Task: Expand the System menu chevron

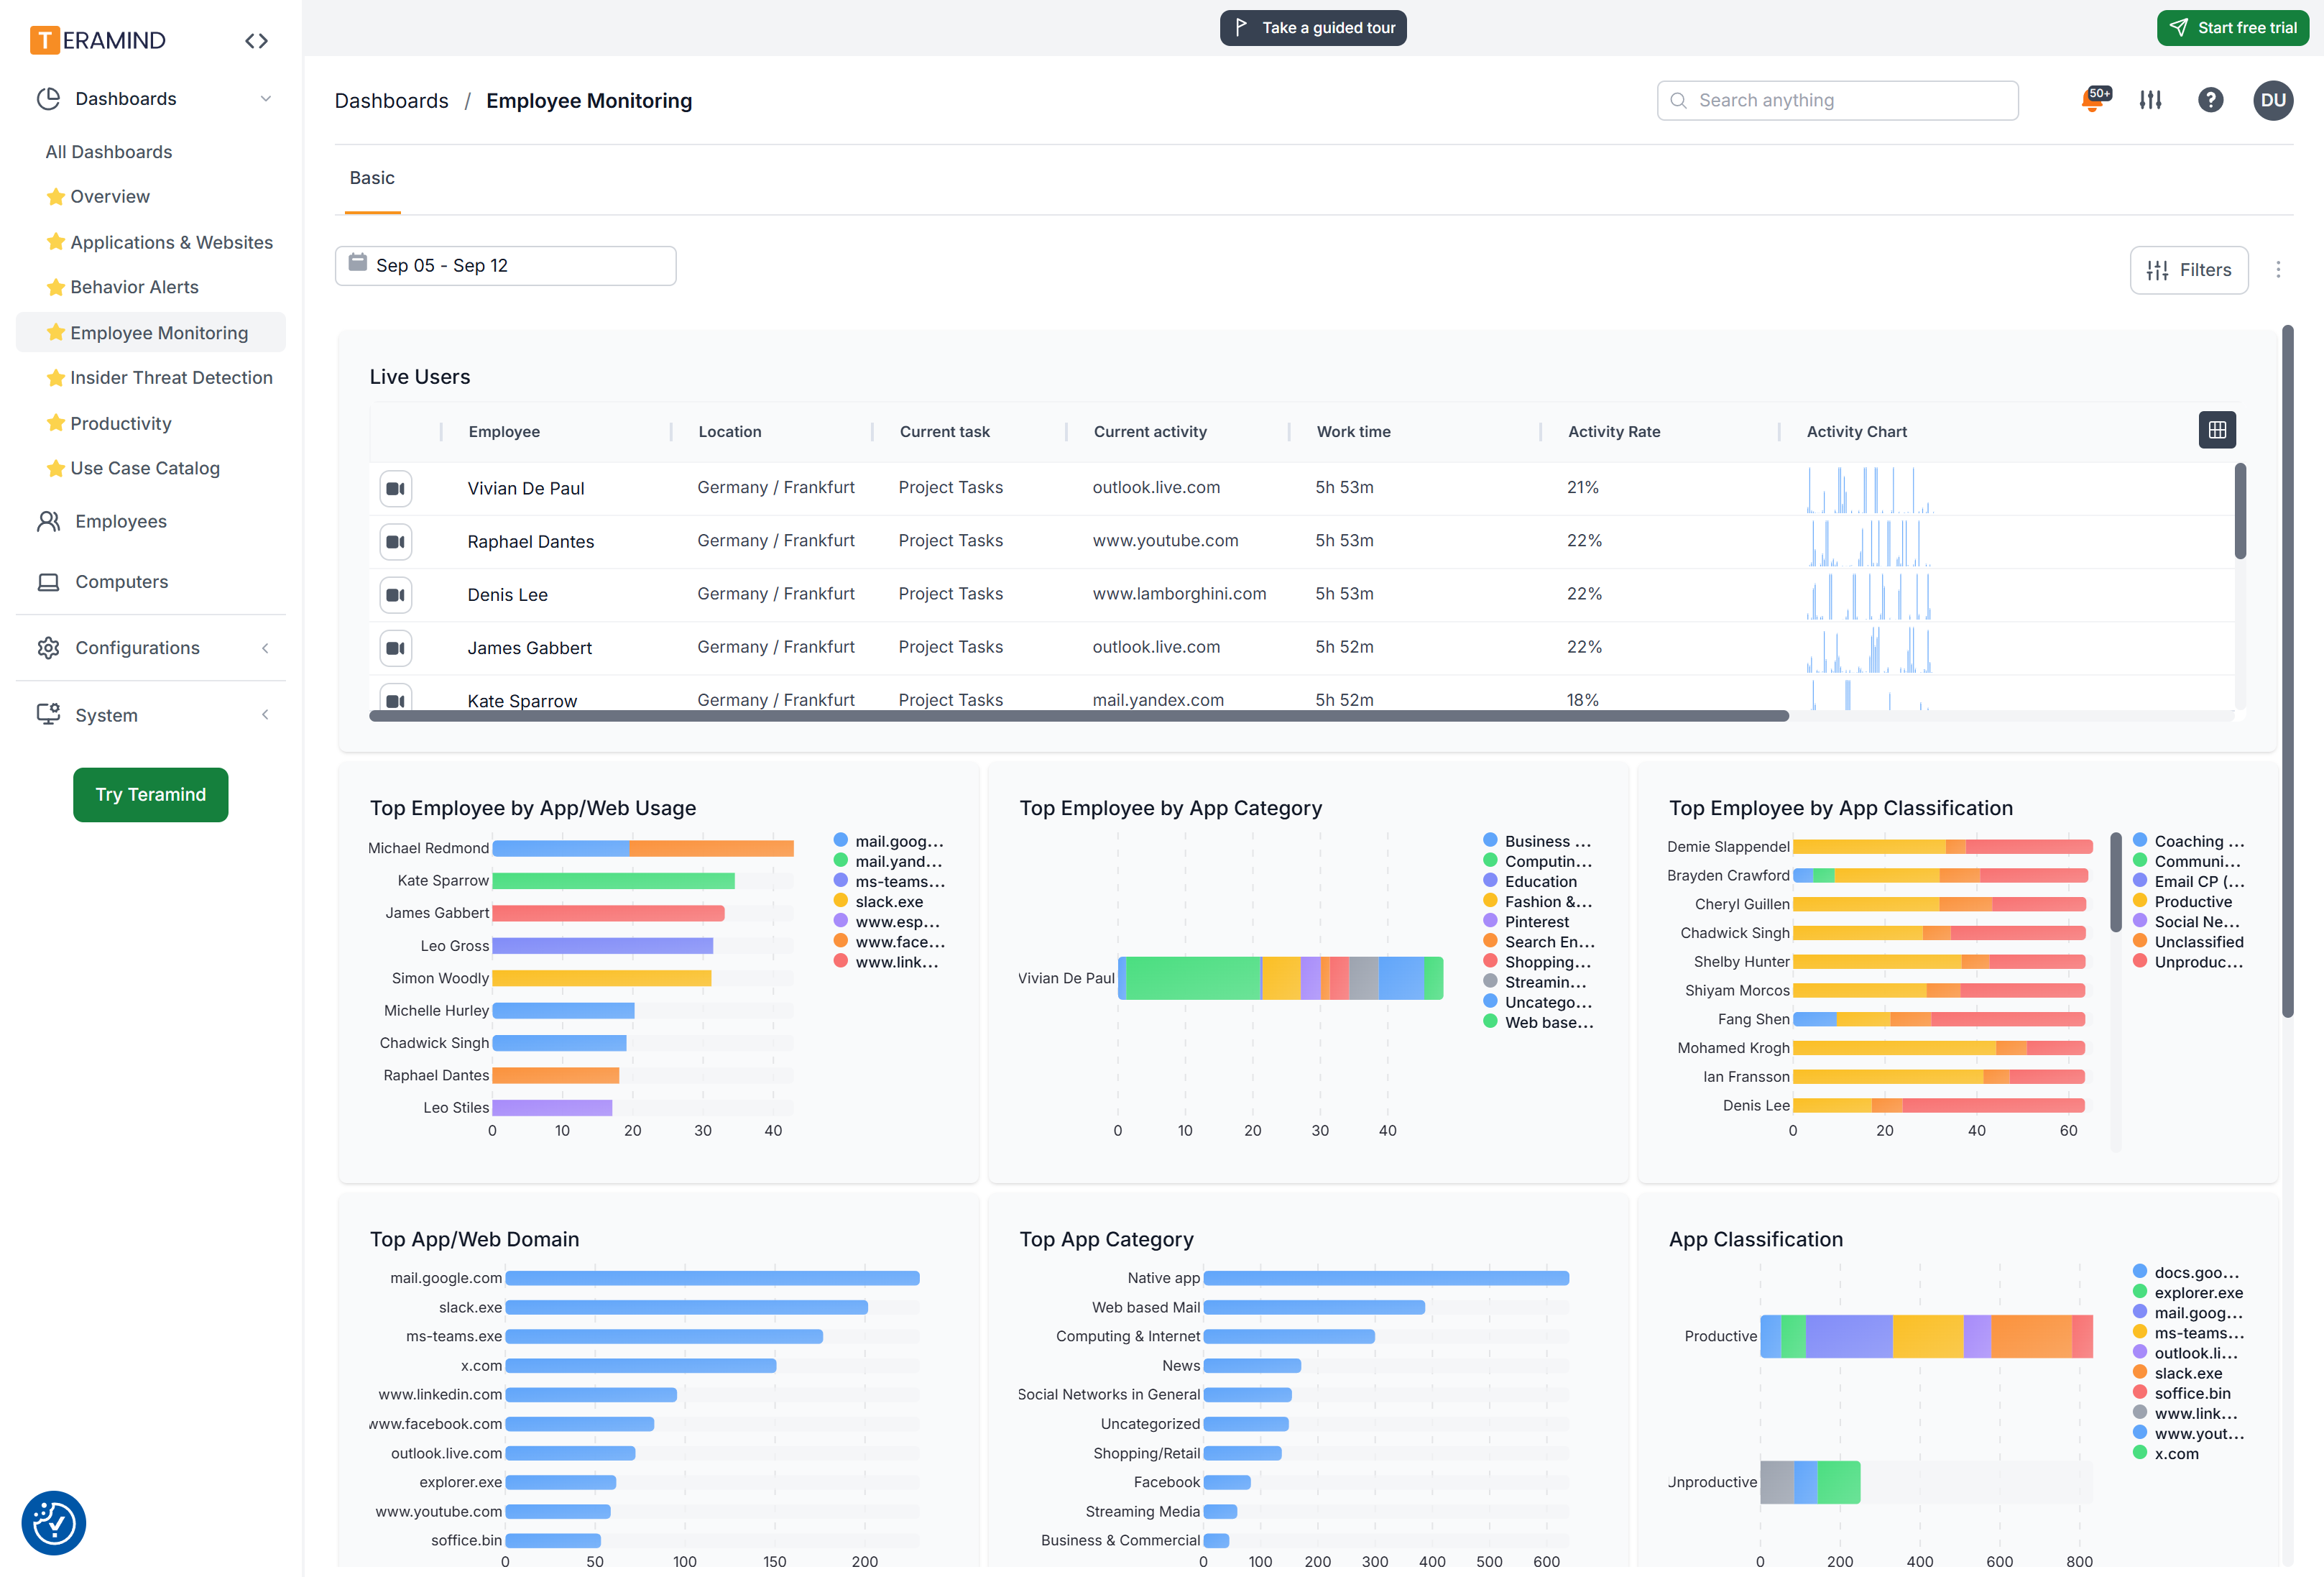Action: point(265,714)
